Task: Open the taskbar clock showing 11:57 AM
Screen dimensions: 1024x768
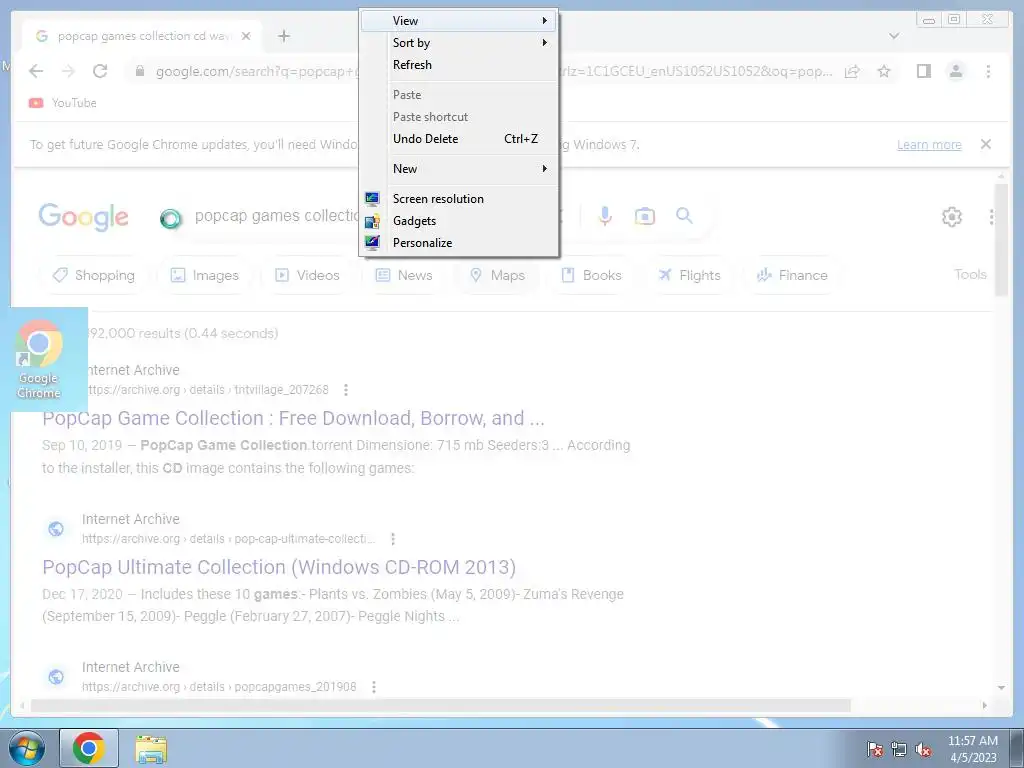Action: click(x=972, y=749)
